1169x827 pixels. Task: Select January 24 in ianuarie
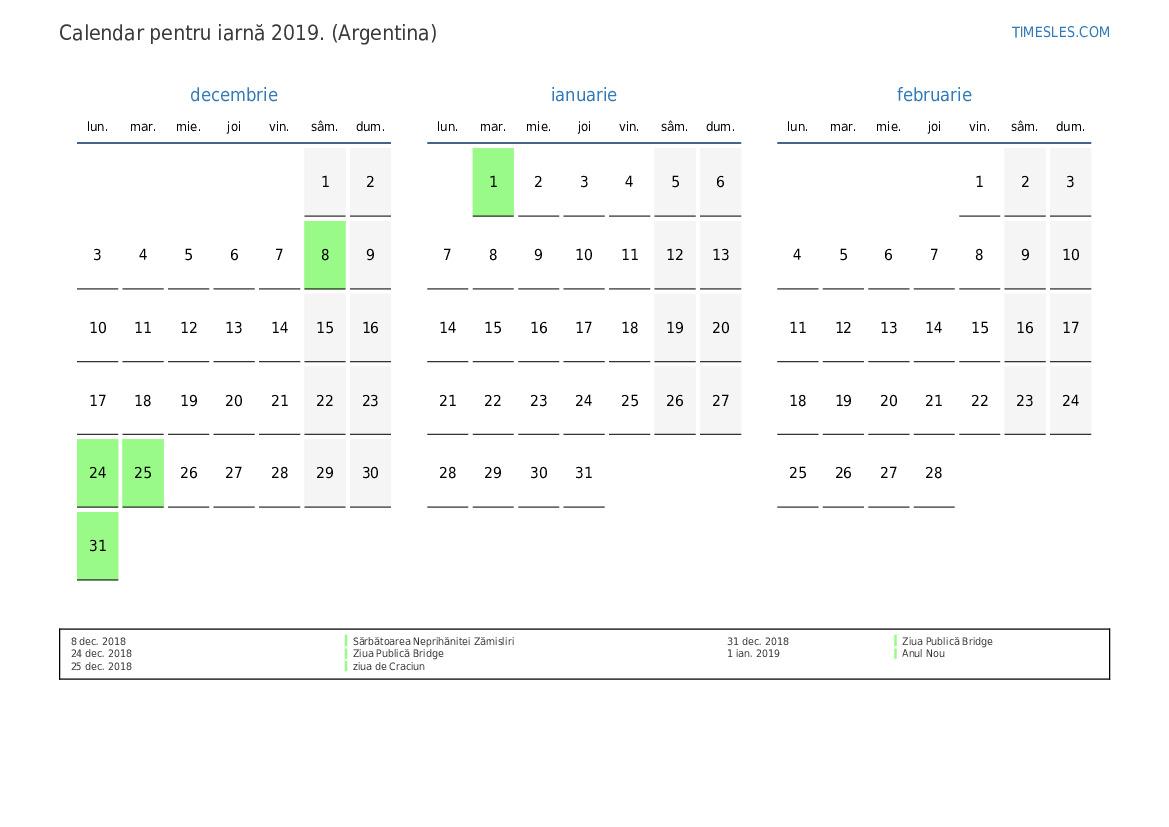point(584,401)
